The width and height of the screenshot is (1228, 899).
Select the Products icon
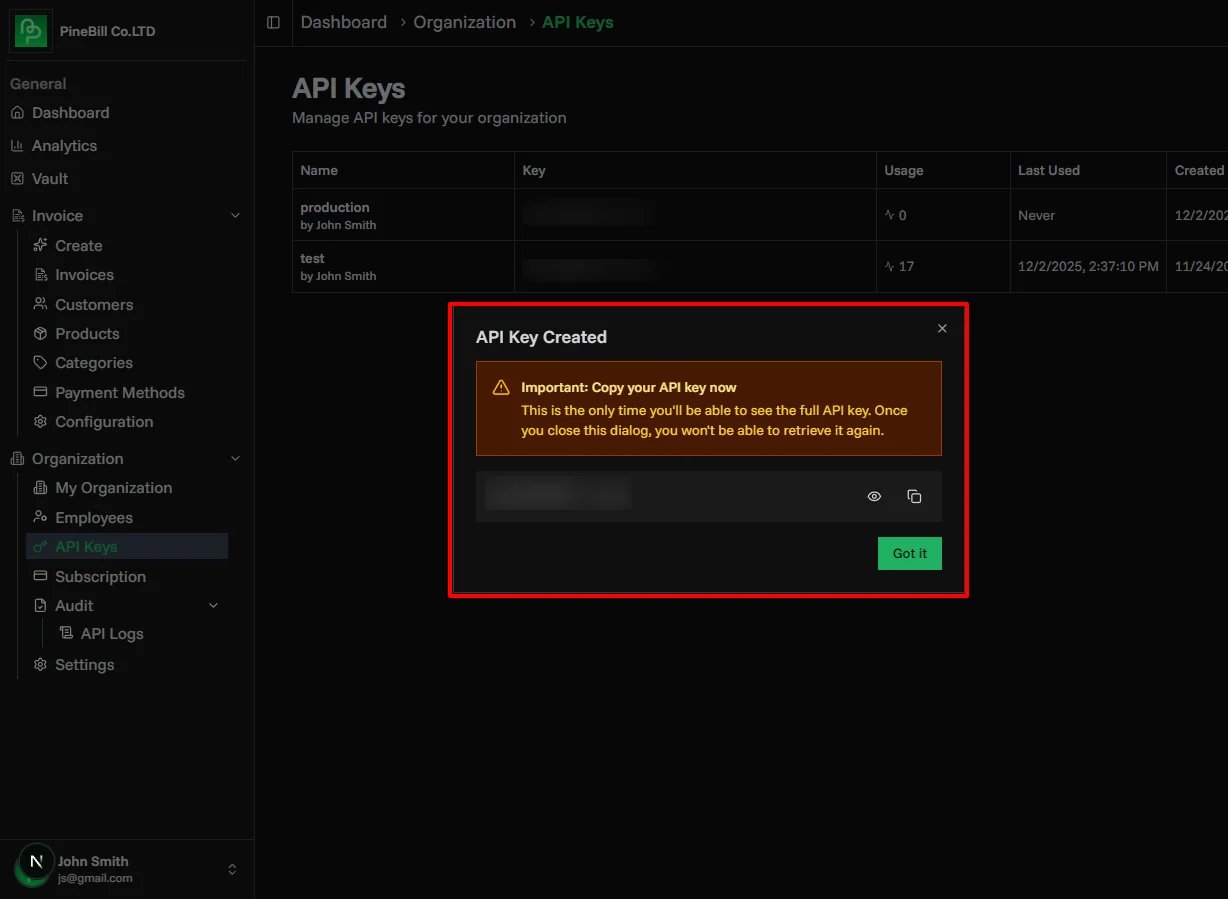click(40, 333)
